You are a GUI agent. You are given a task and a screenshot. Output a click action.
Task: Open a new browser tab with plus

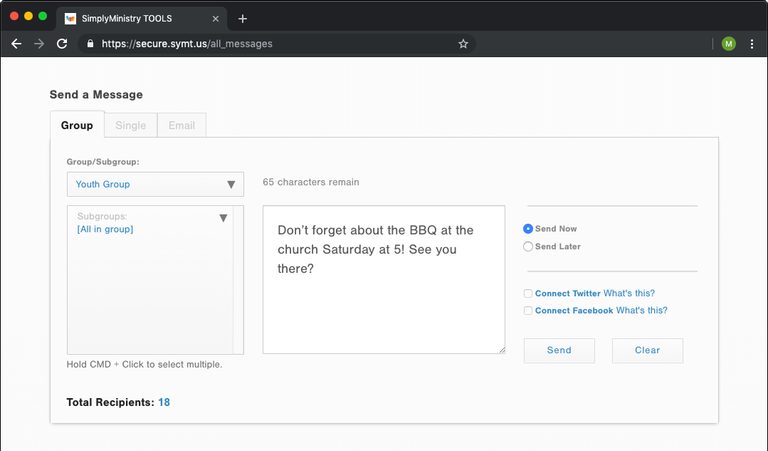coord(242,19)
